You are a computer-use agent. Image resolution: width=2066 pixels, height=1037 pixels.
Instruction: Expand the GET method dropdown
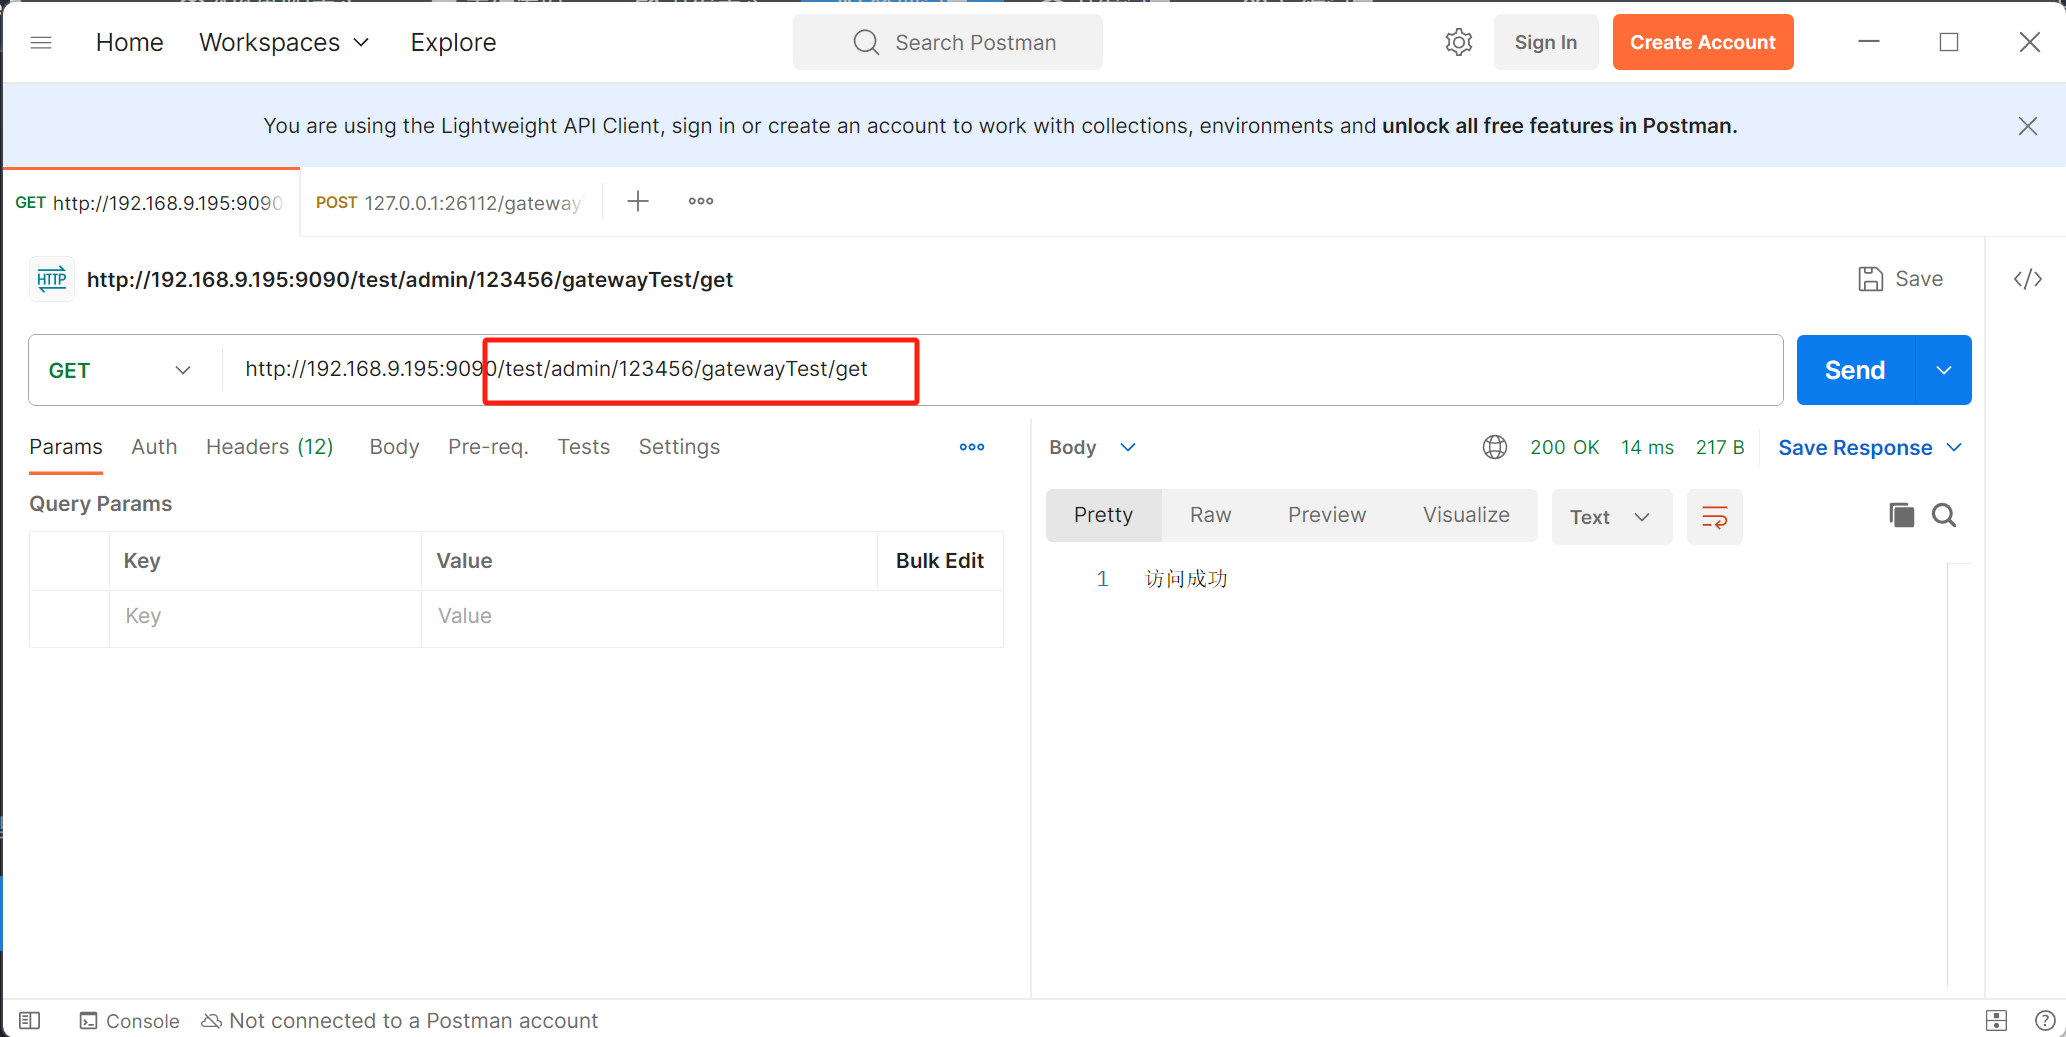click(120, 370)
